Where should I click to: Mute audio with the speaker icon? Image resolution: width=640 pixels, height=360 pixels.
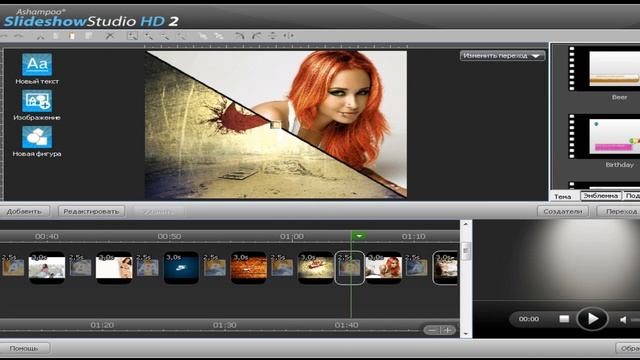point(623,320)
